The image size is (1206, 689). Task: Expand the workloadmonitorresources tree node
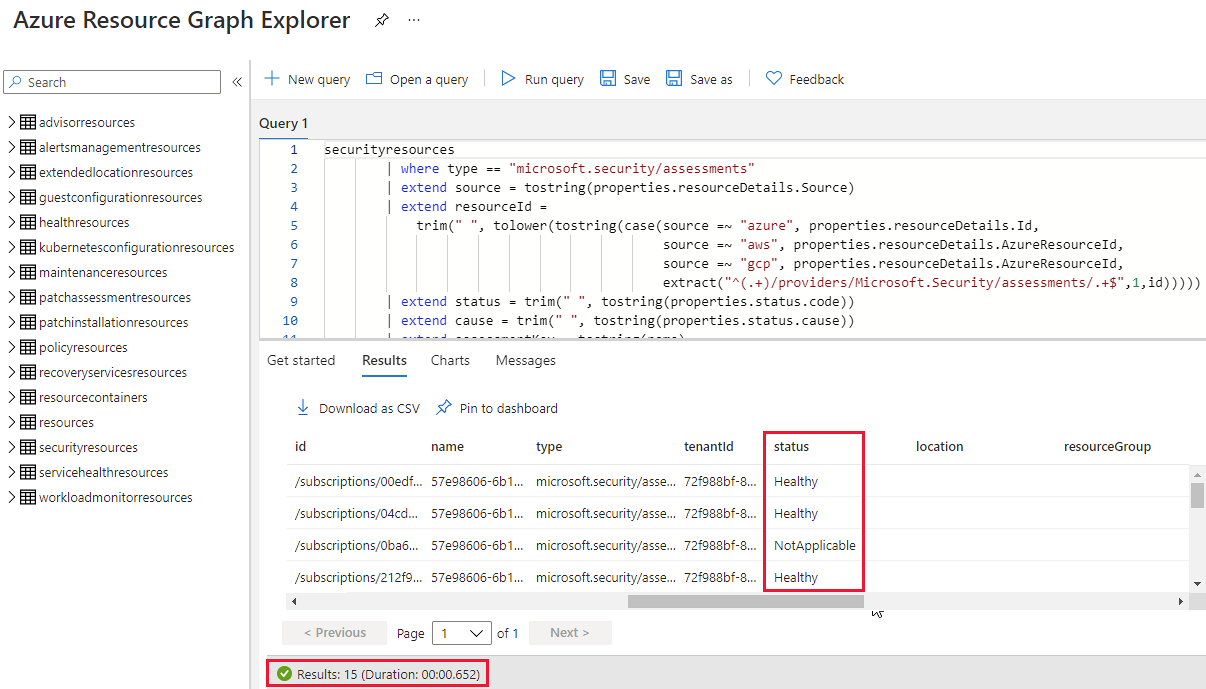click(x=12, y=497)
